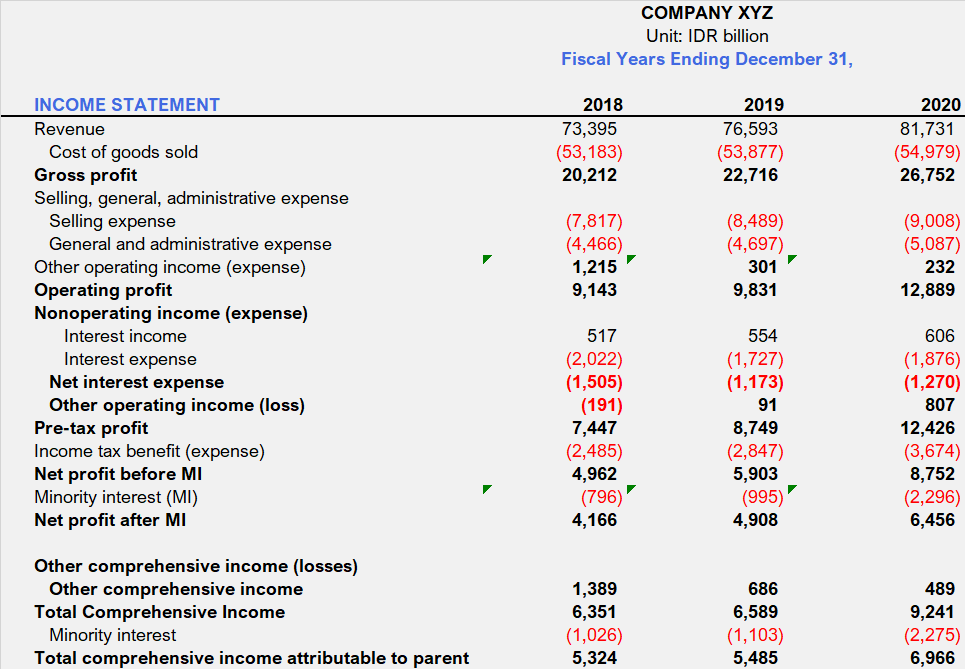The image size is (965, 669).
Task: Select the Pre-tax profit value for 2020
Action: [925, 427]
